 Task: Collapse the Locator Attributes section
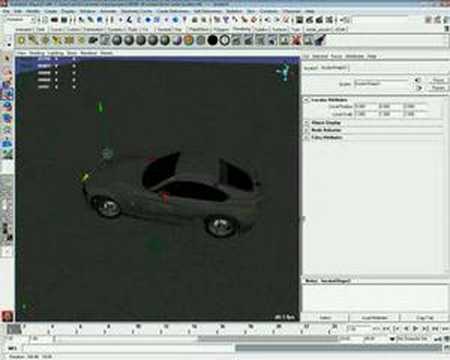(x=307, y=100)
